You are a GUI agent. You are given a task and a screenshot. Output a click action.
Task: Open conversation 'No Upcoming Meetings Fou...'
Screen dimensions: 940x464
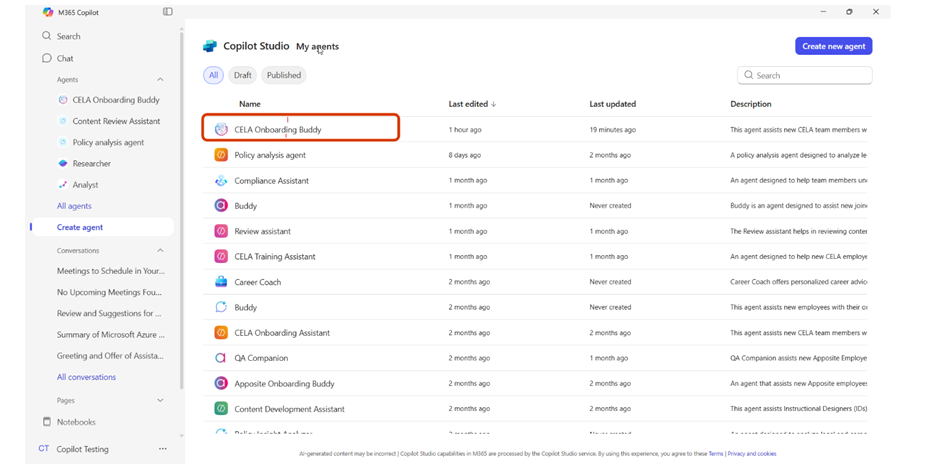[x=109, y=293]
